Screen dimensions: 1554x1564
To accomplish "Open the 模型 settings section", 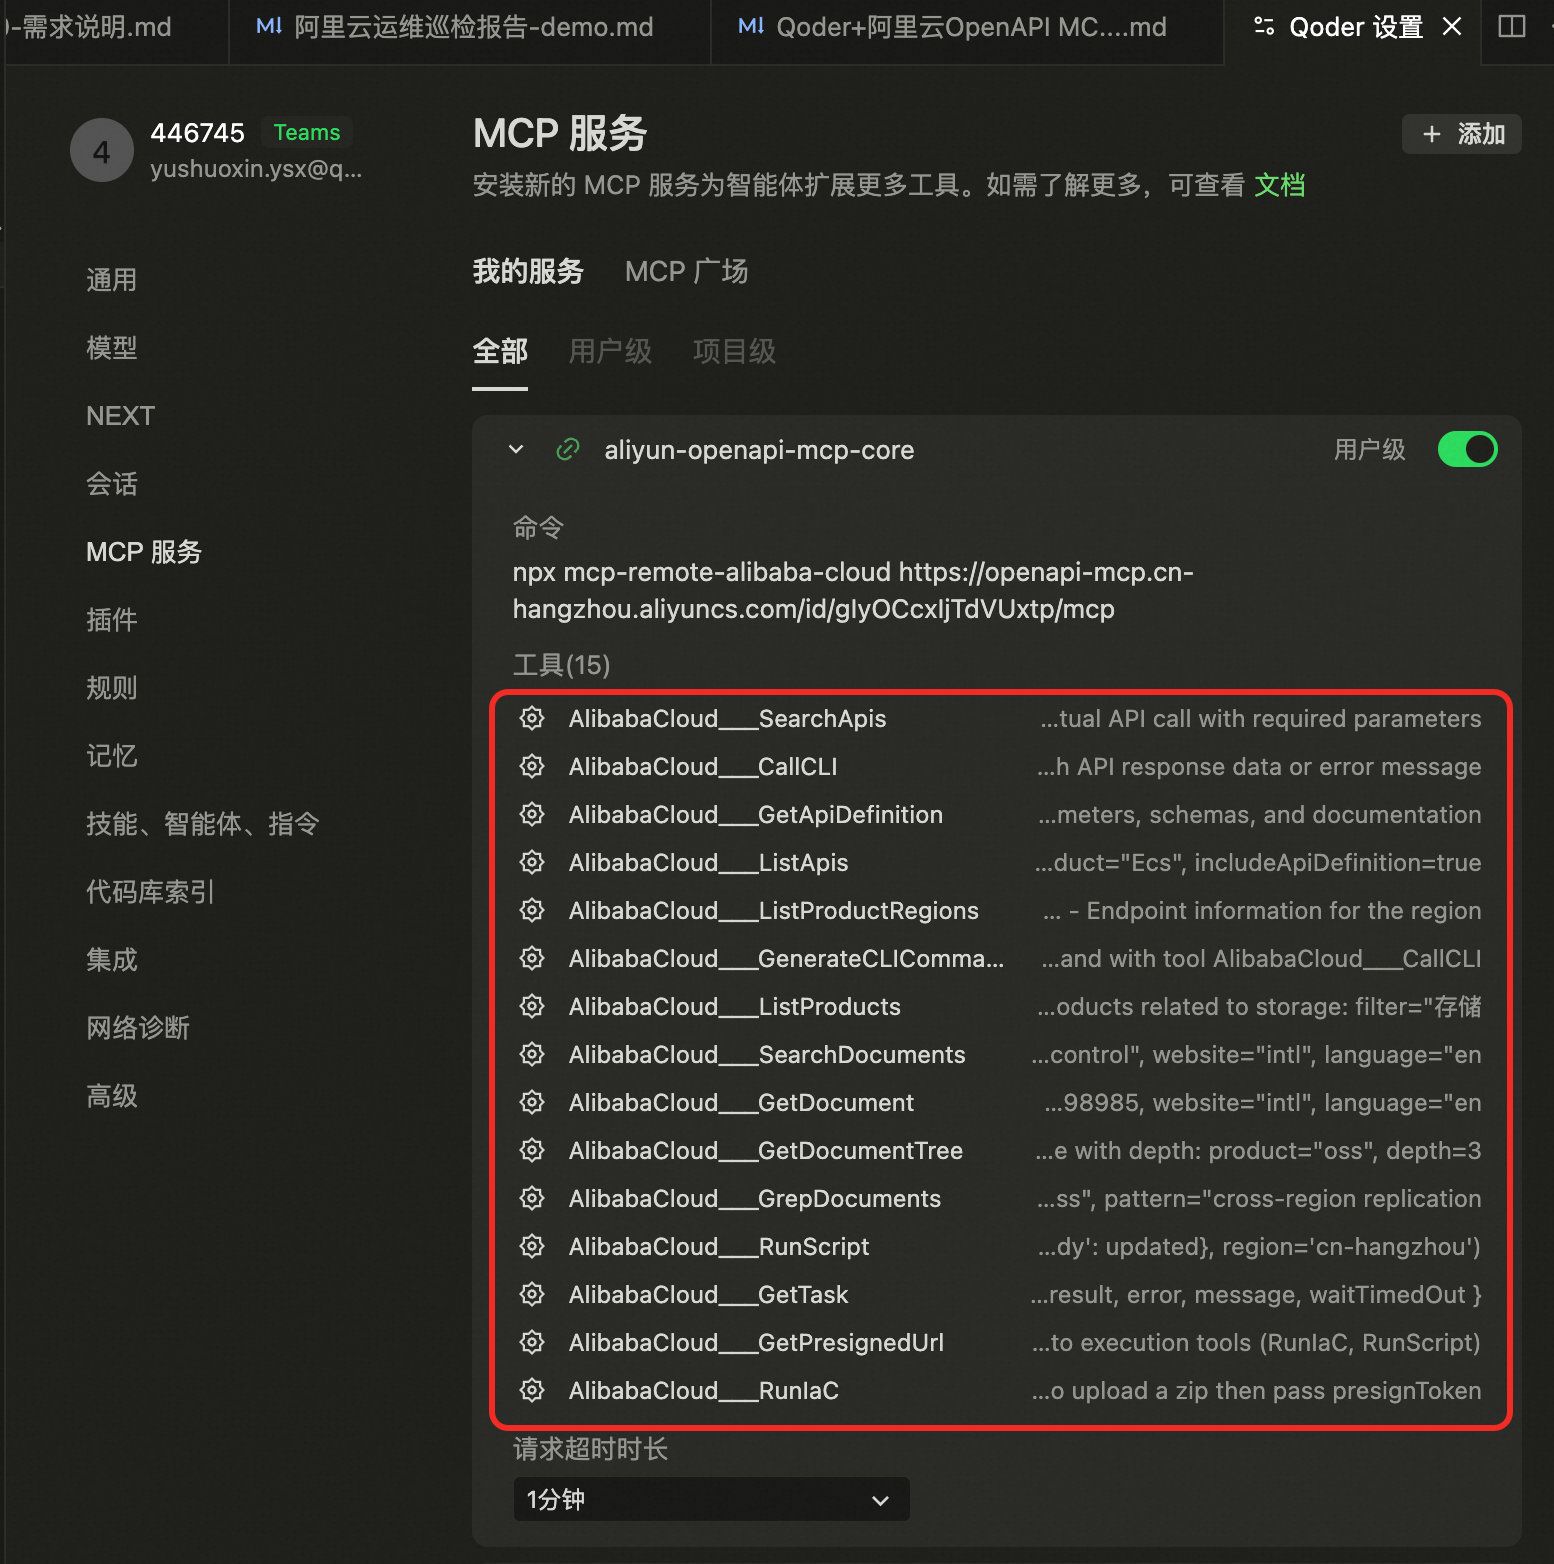I will click(x=111, y=348).
